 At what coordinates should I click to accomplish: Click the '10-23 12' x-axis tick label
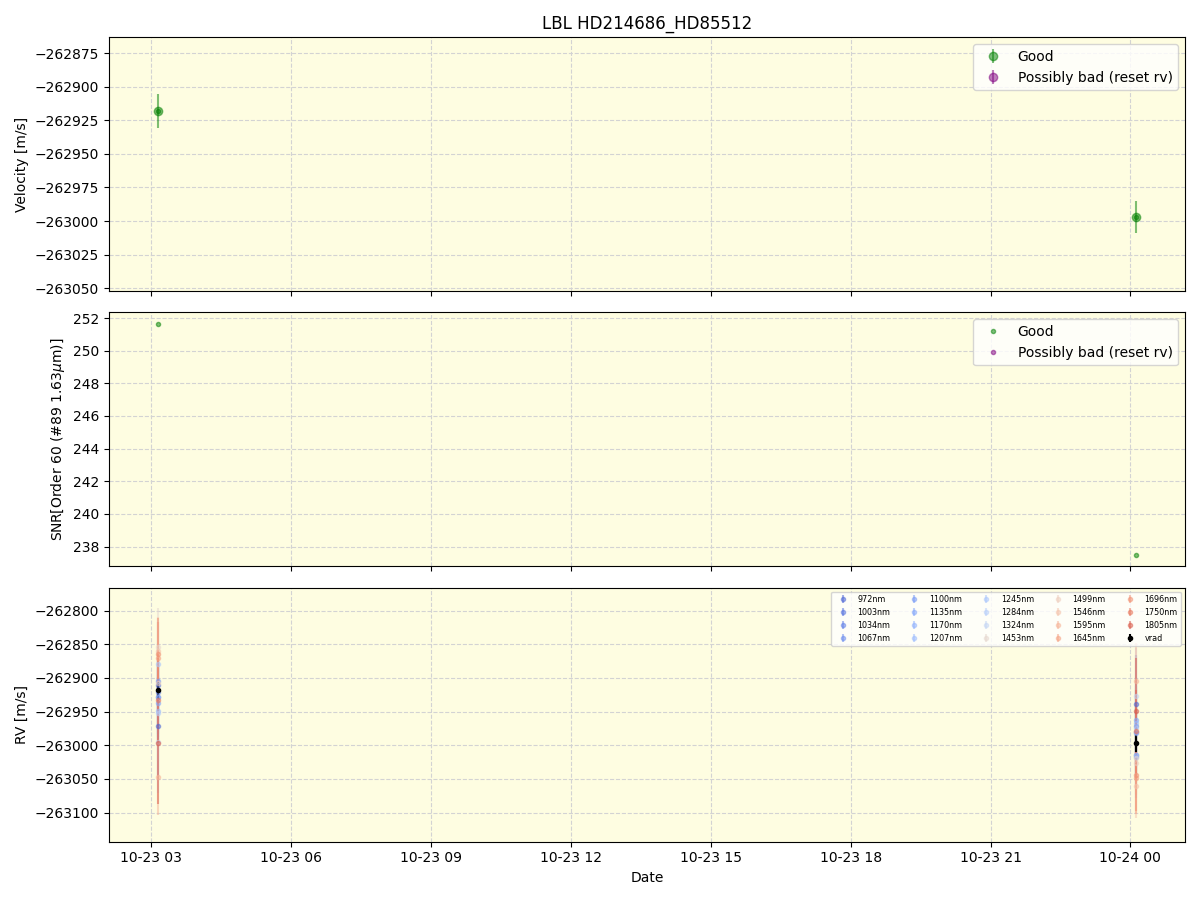pos(571,857)
